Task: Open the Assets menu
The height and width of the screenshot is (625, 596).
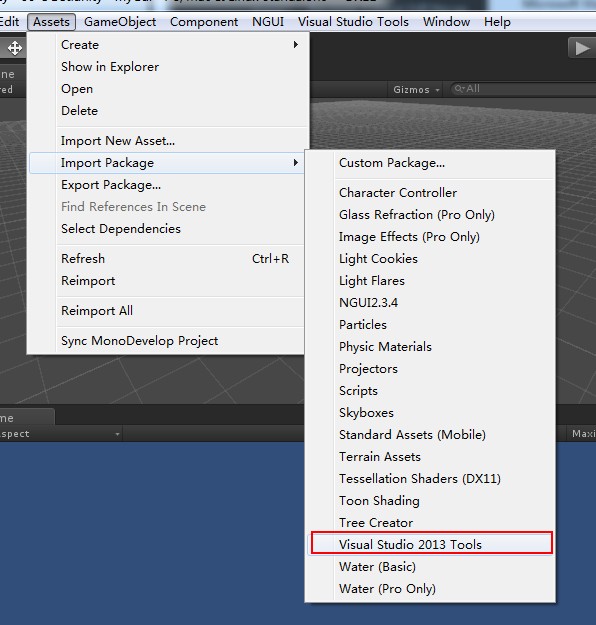Action: 51,22
